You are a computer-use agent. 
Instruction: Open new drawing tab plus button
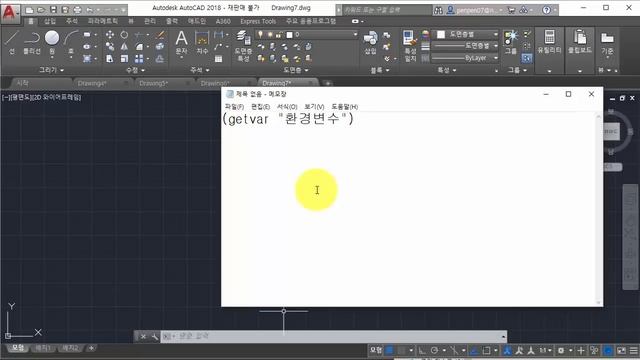[x=327, y=83]
